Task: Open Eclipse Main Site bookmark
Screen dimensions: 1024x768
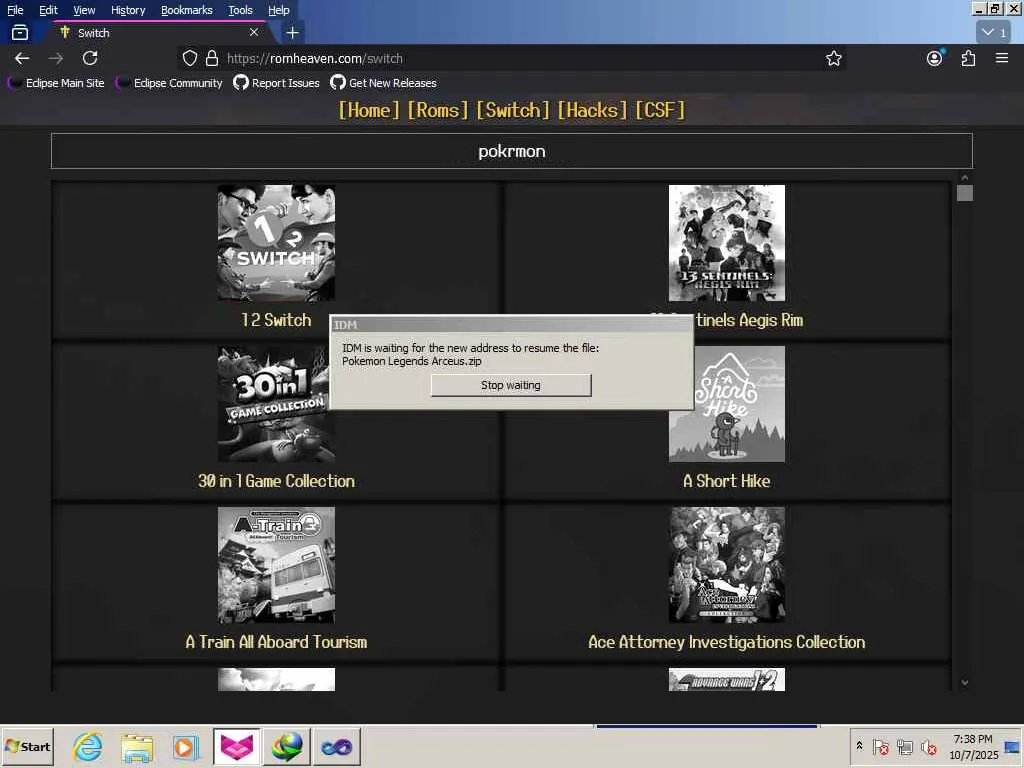Action: 57,83
